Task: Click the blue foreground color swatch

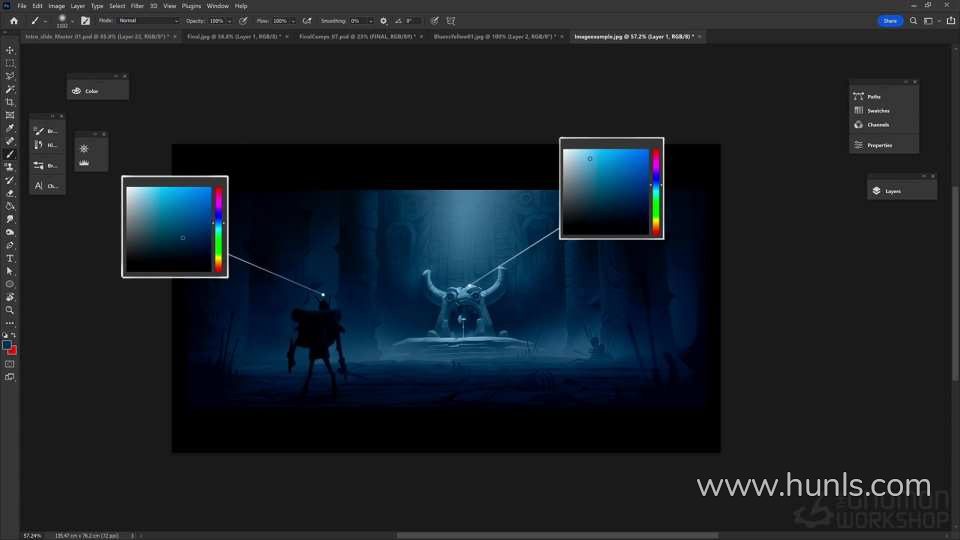Action: pyautogui.click(x=6, y=345)
